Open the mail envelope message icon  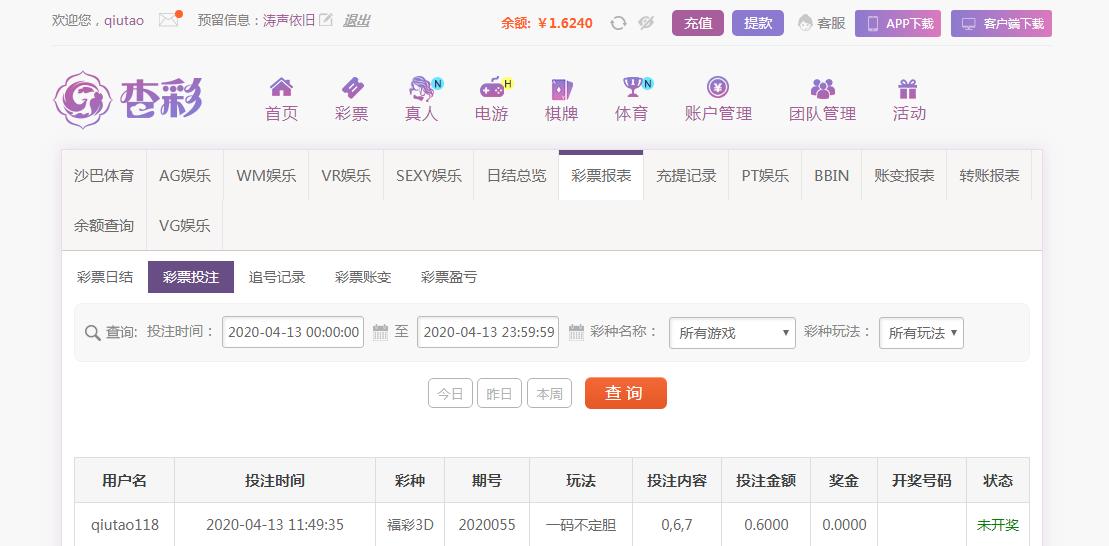point(168,20)
